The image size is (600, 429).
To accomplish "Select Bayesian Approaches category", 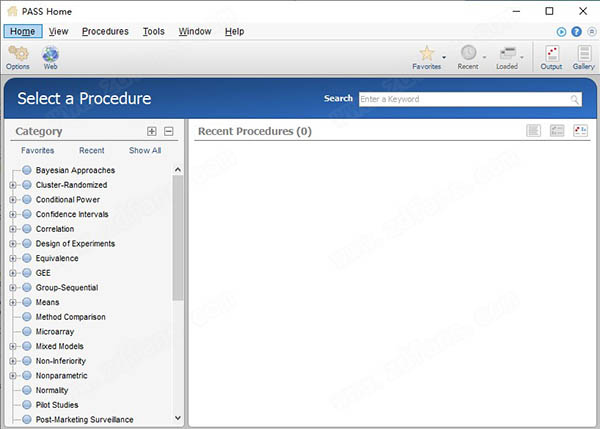I will point(75,170).
